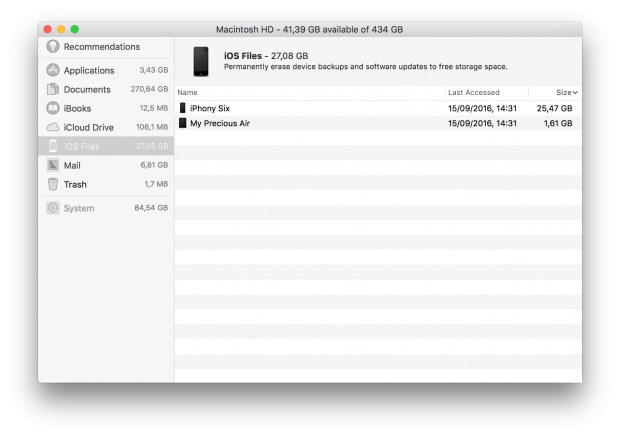The width and height of the screenshot is (620, 437).
Task: Click the Documents sidebar icon
Action: [53, 89]
